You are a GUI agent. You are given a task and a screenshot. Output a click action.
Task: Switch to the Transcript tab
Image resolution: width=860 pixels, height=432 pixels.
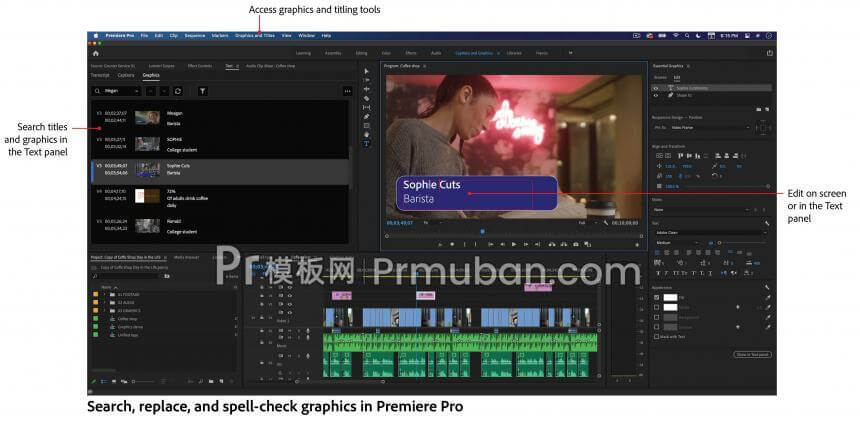tap(100, 75)
